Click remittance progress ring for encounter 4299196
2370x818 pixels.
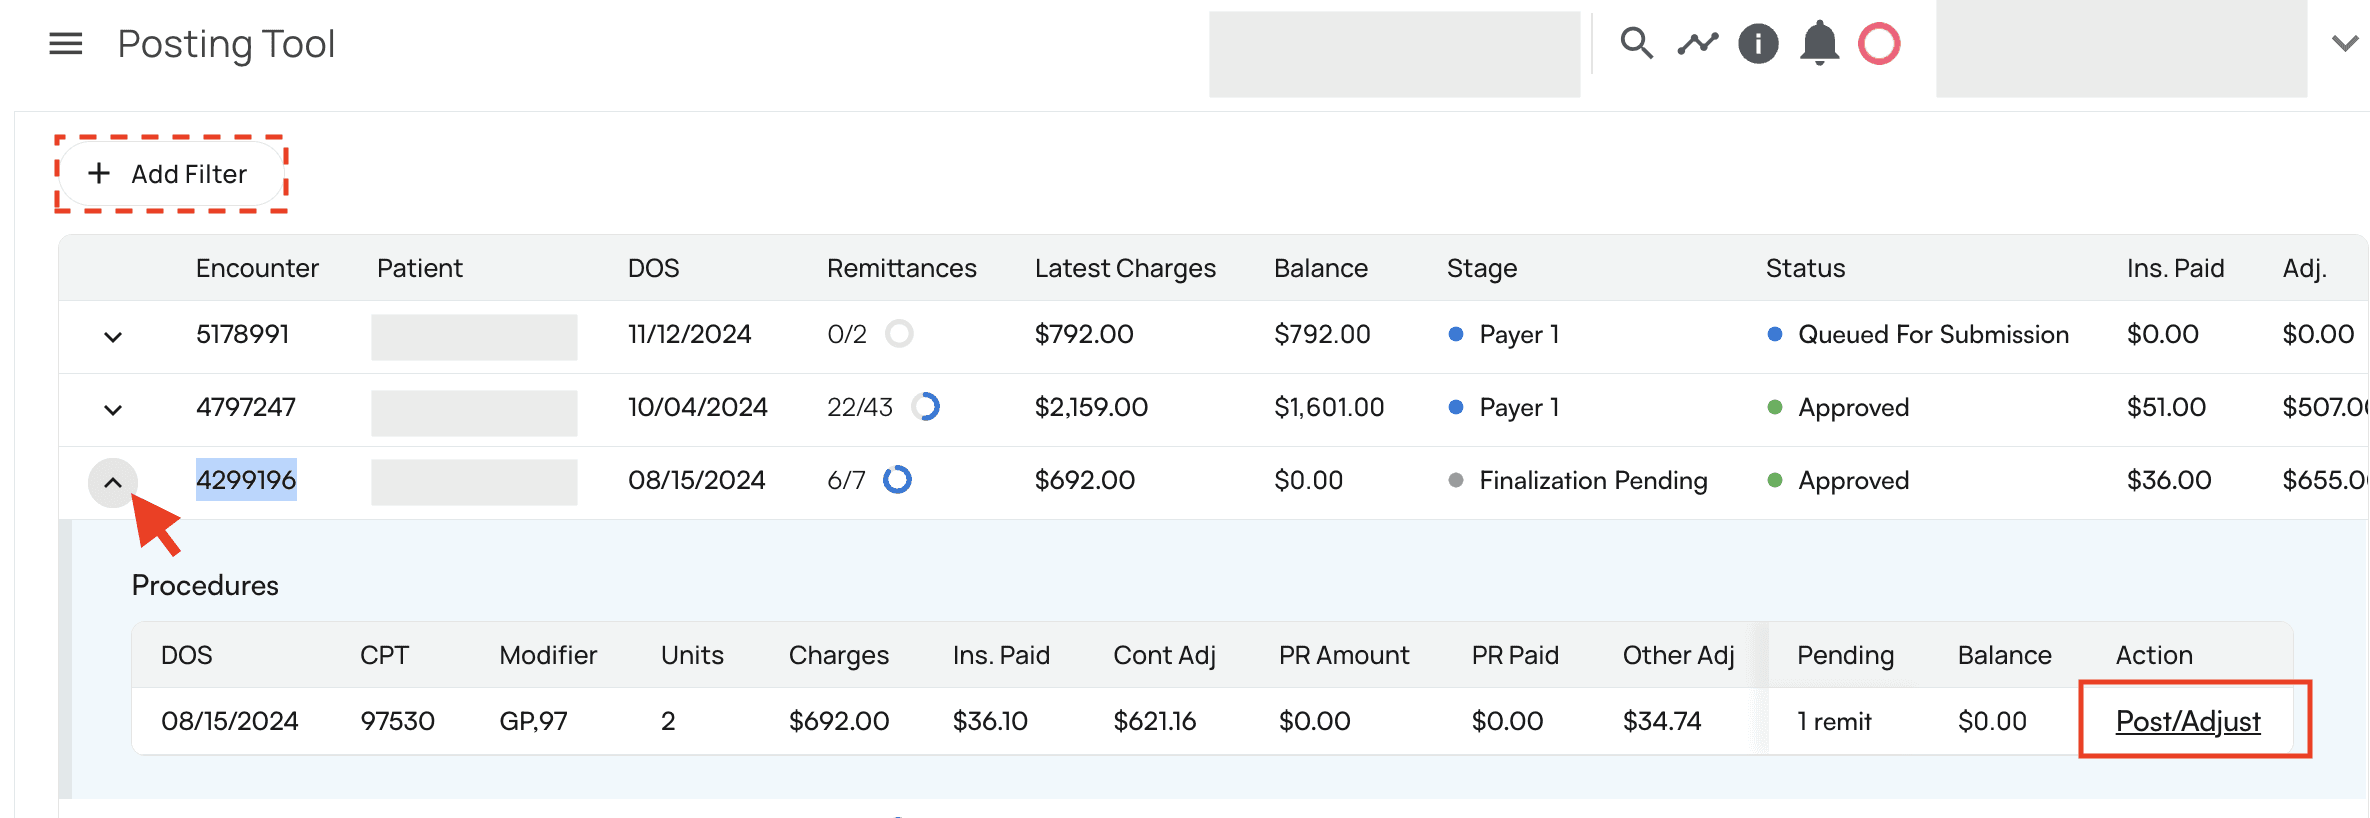[x=897, y=480]
